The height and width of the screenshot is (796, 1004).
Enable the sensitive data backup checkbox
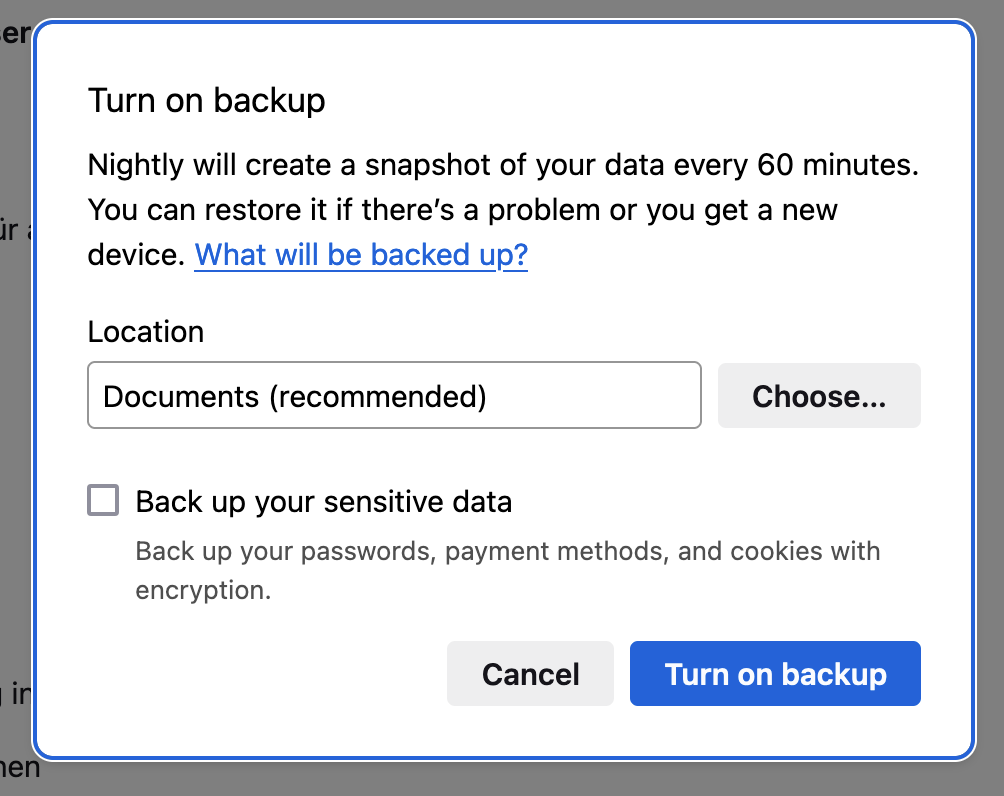point(103,500)
